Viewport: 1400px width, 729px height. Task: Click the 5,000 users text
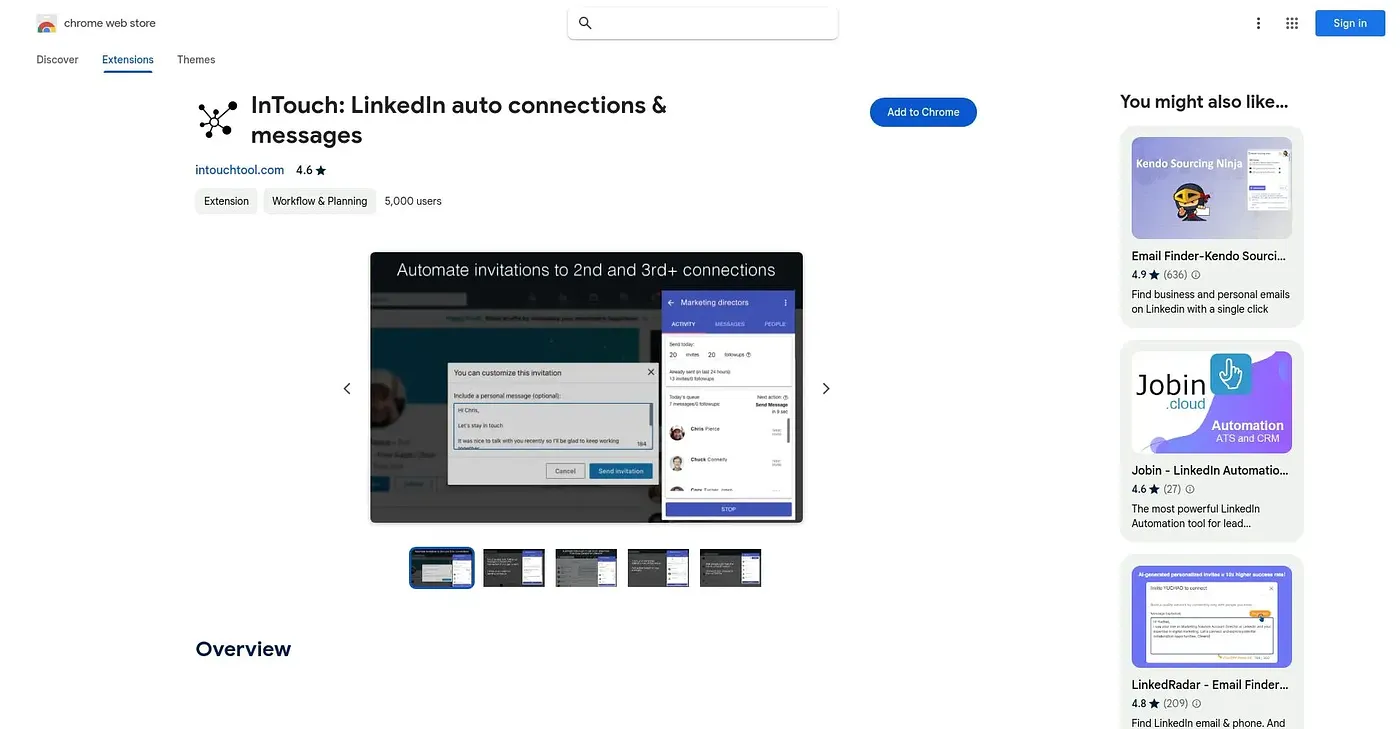[413, 201]
